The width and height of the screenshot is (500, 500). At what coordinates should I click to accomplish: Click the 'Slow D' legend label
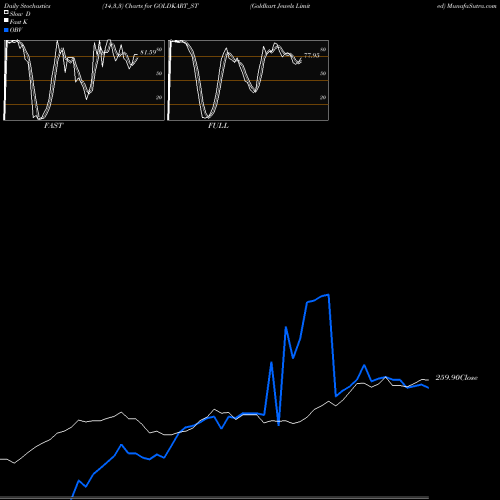tap(20, 14)
